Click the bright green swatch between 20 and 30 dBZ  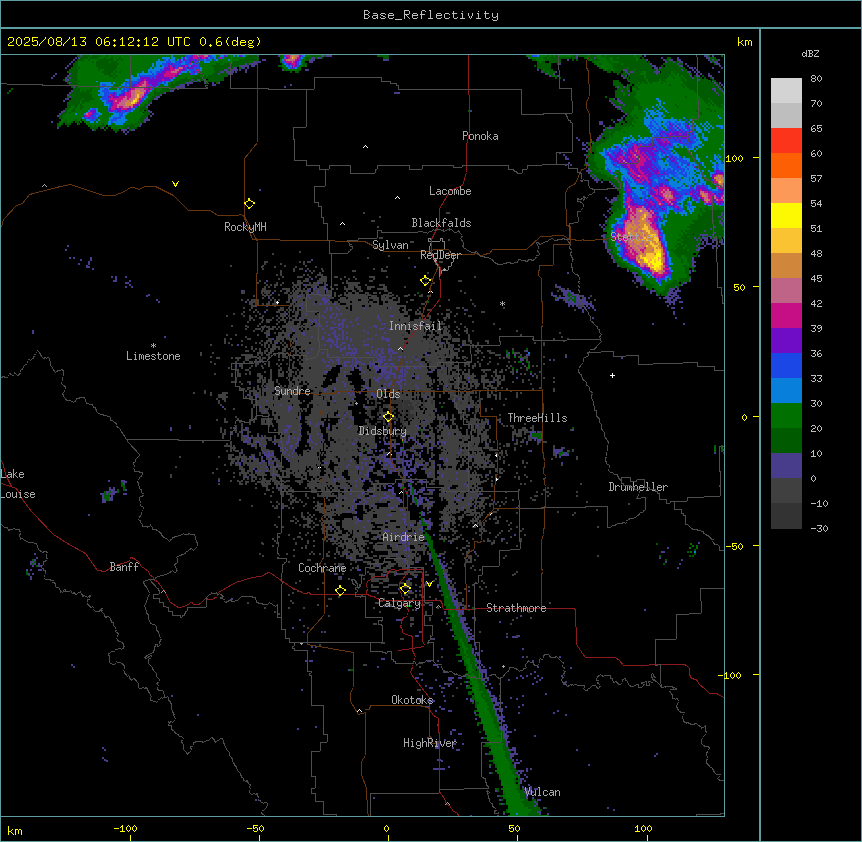(x=786, y=416)
